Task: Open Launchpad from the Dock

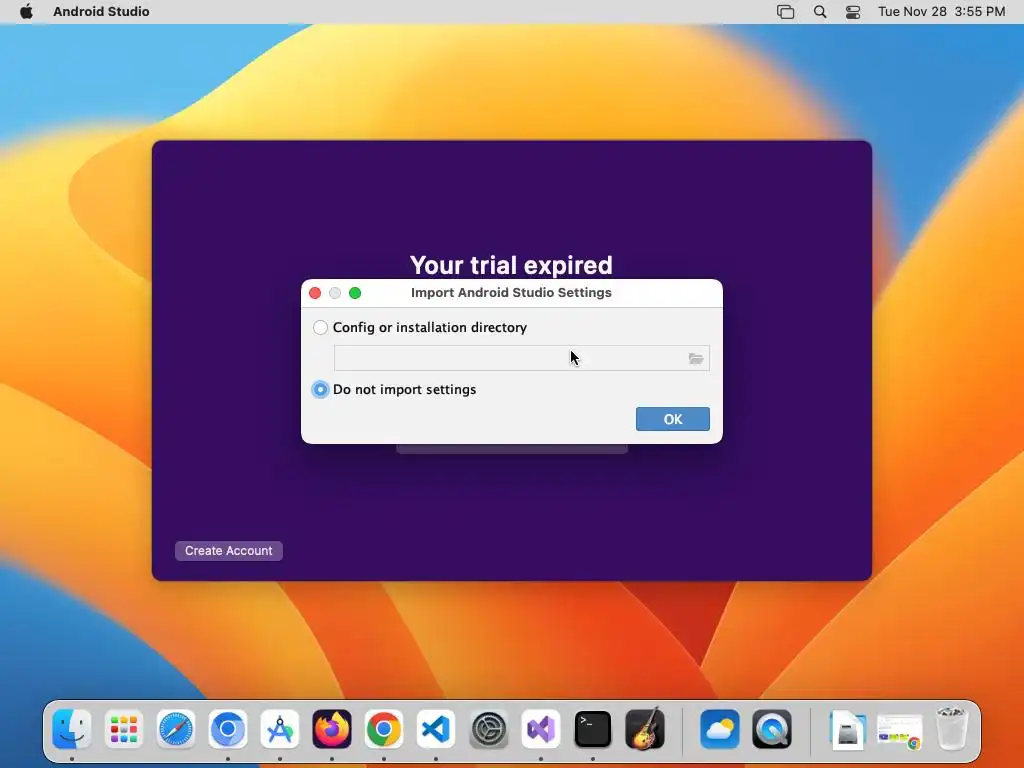Action: (x=123, y=729)
